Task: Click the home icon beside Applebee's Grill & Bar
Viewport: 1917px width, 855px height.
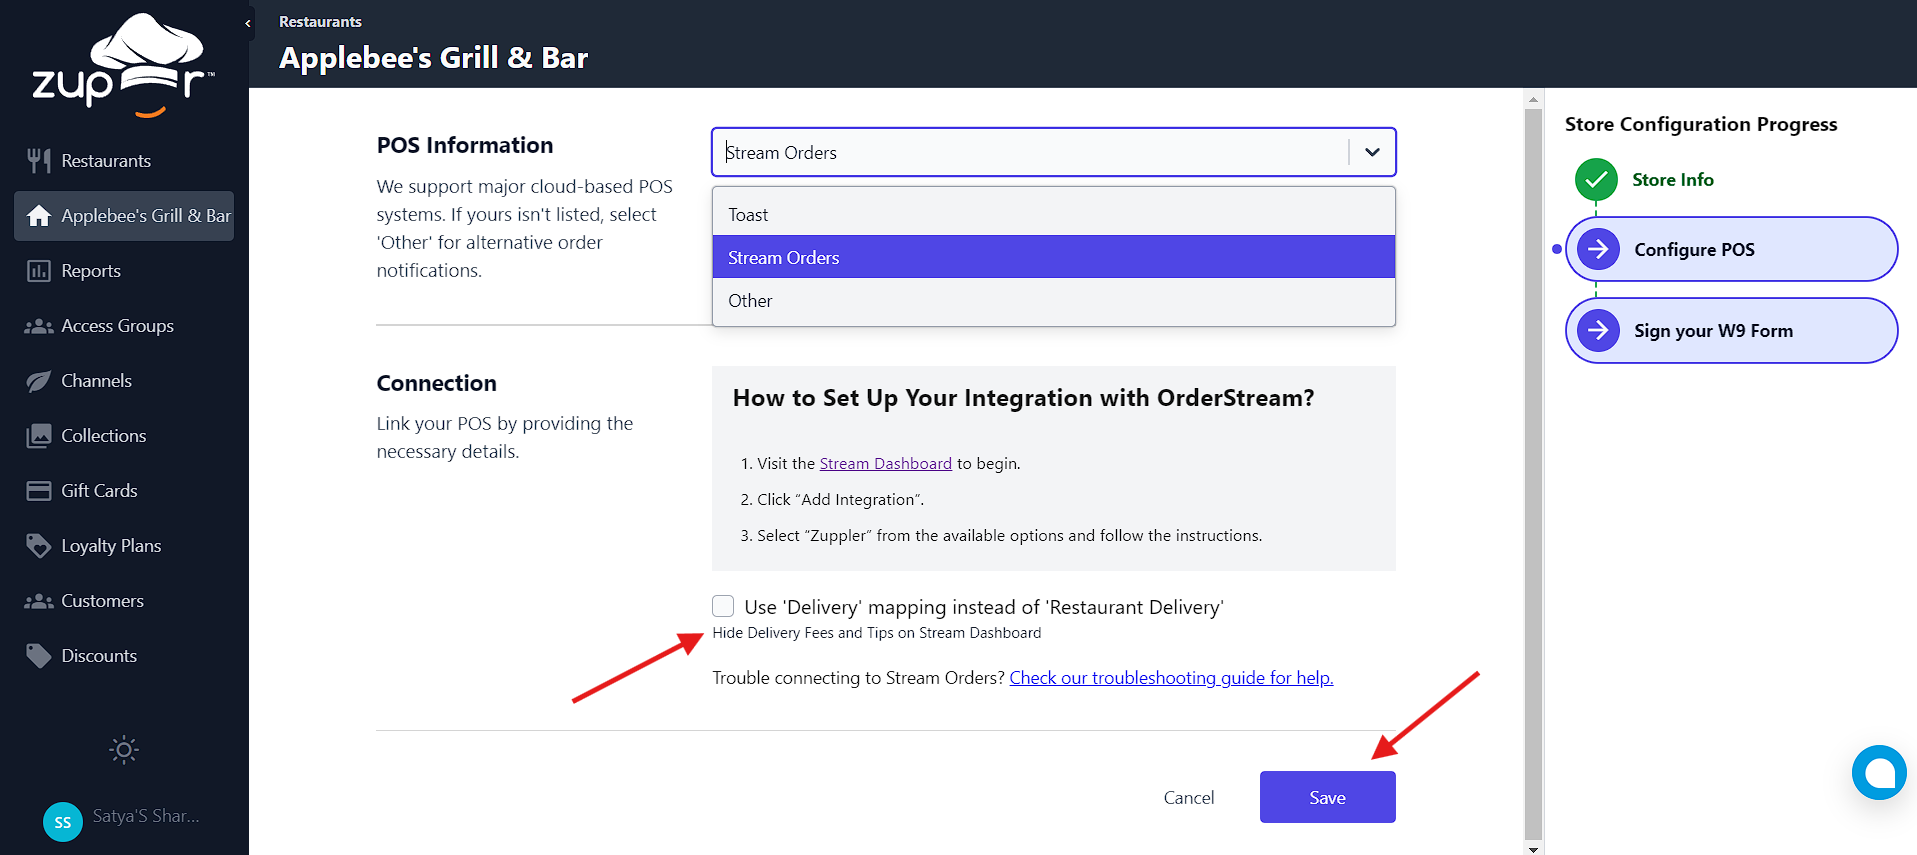Action: click(39, 216)
